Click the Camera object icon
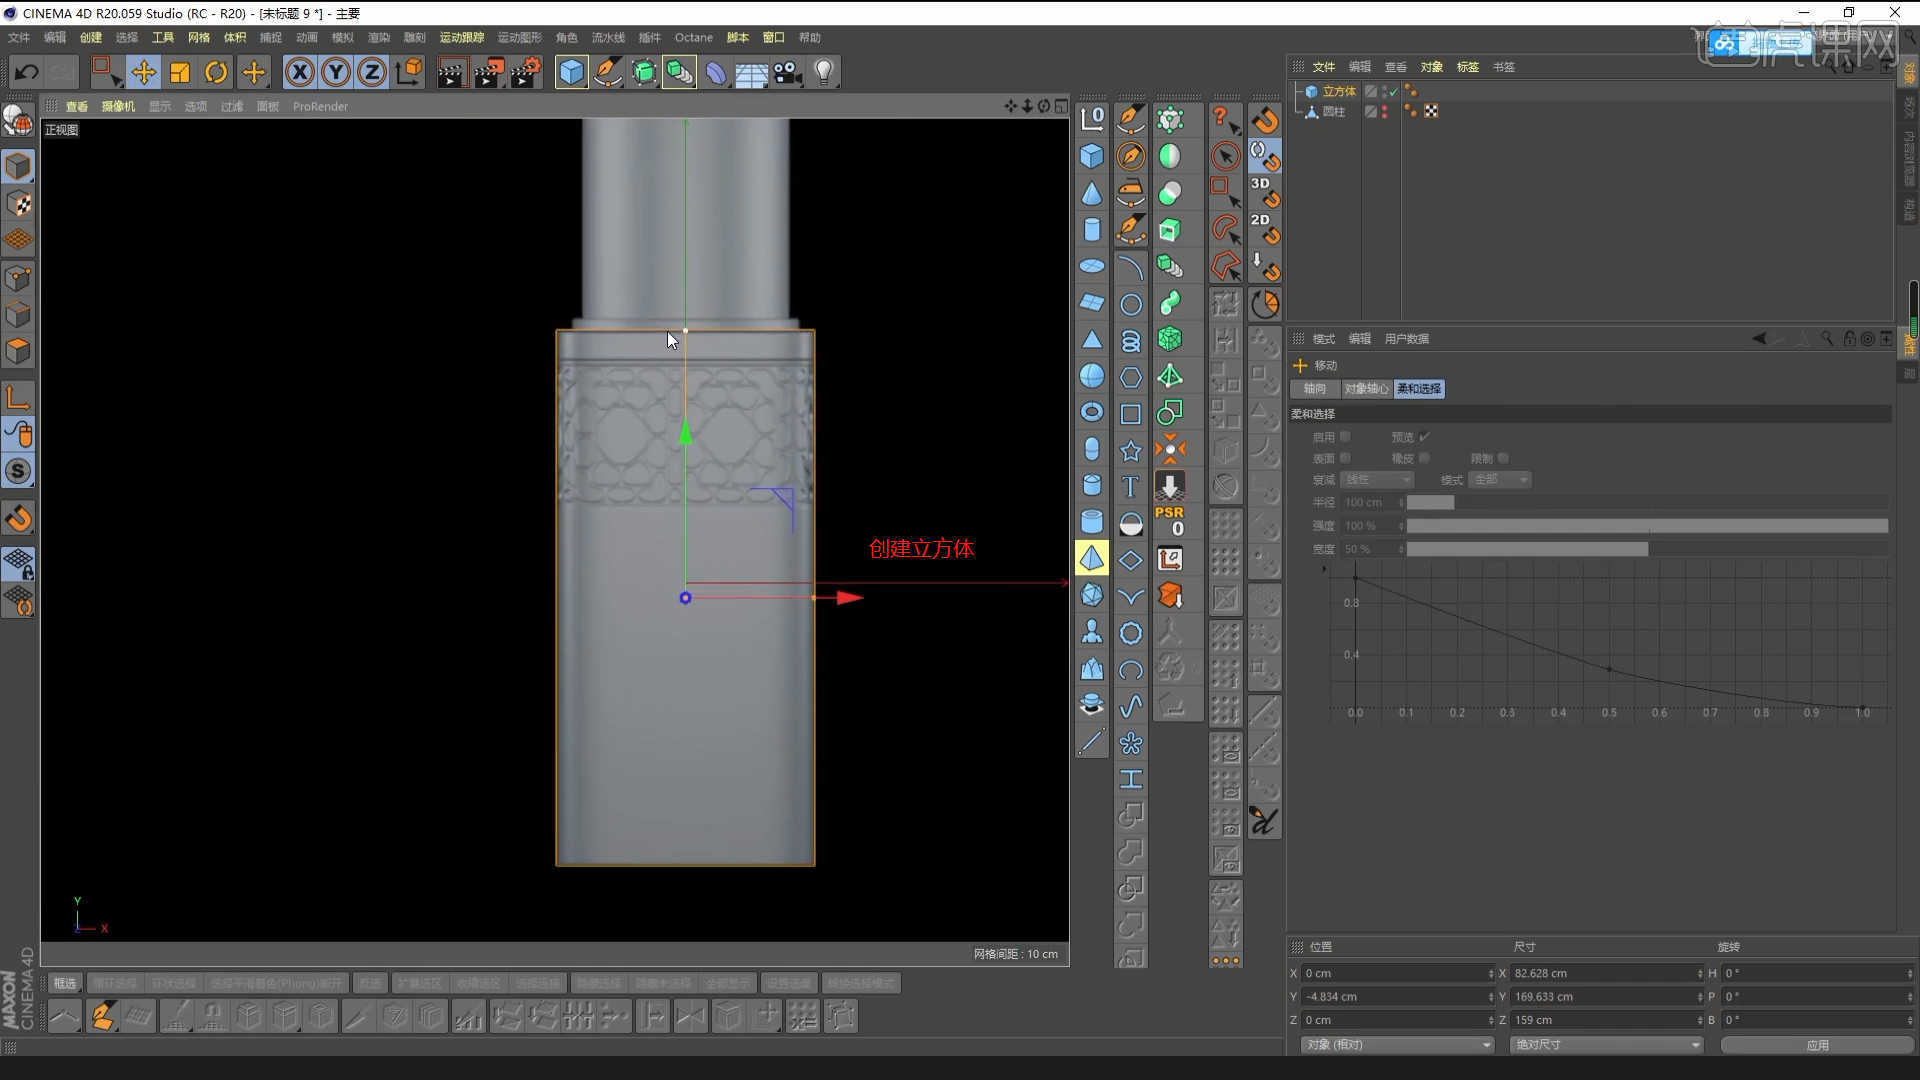Viewport: 1920px width, 1080px height. click(787, 72)
